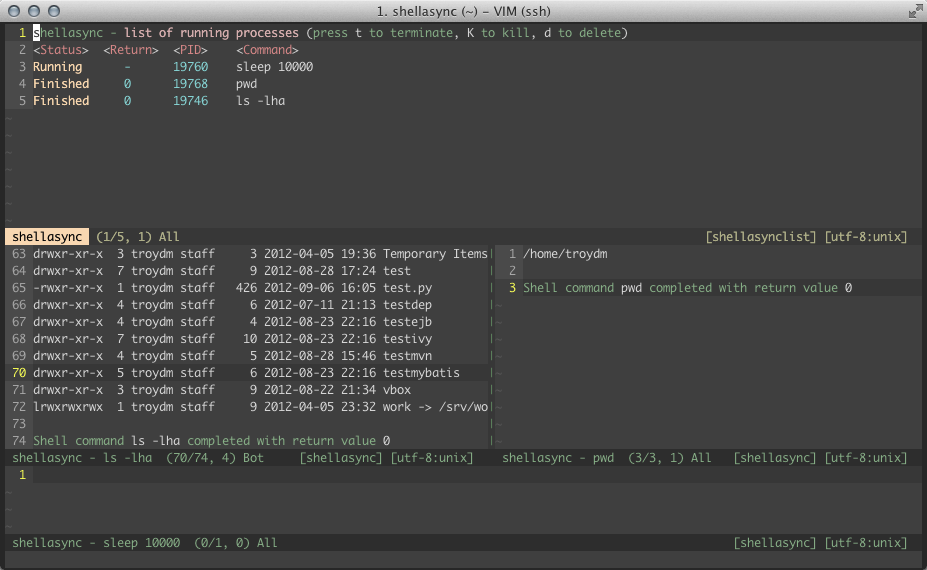The image size is (927, 570).
Task: Select the Finished process row 'ls -lha'
Action: 159,101
